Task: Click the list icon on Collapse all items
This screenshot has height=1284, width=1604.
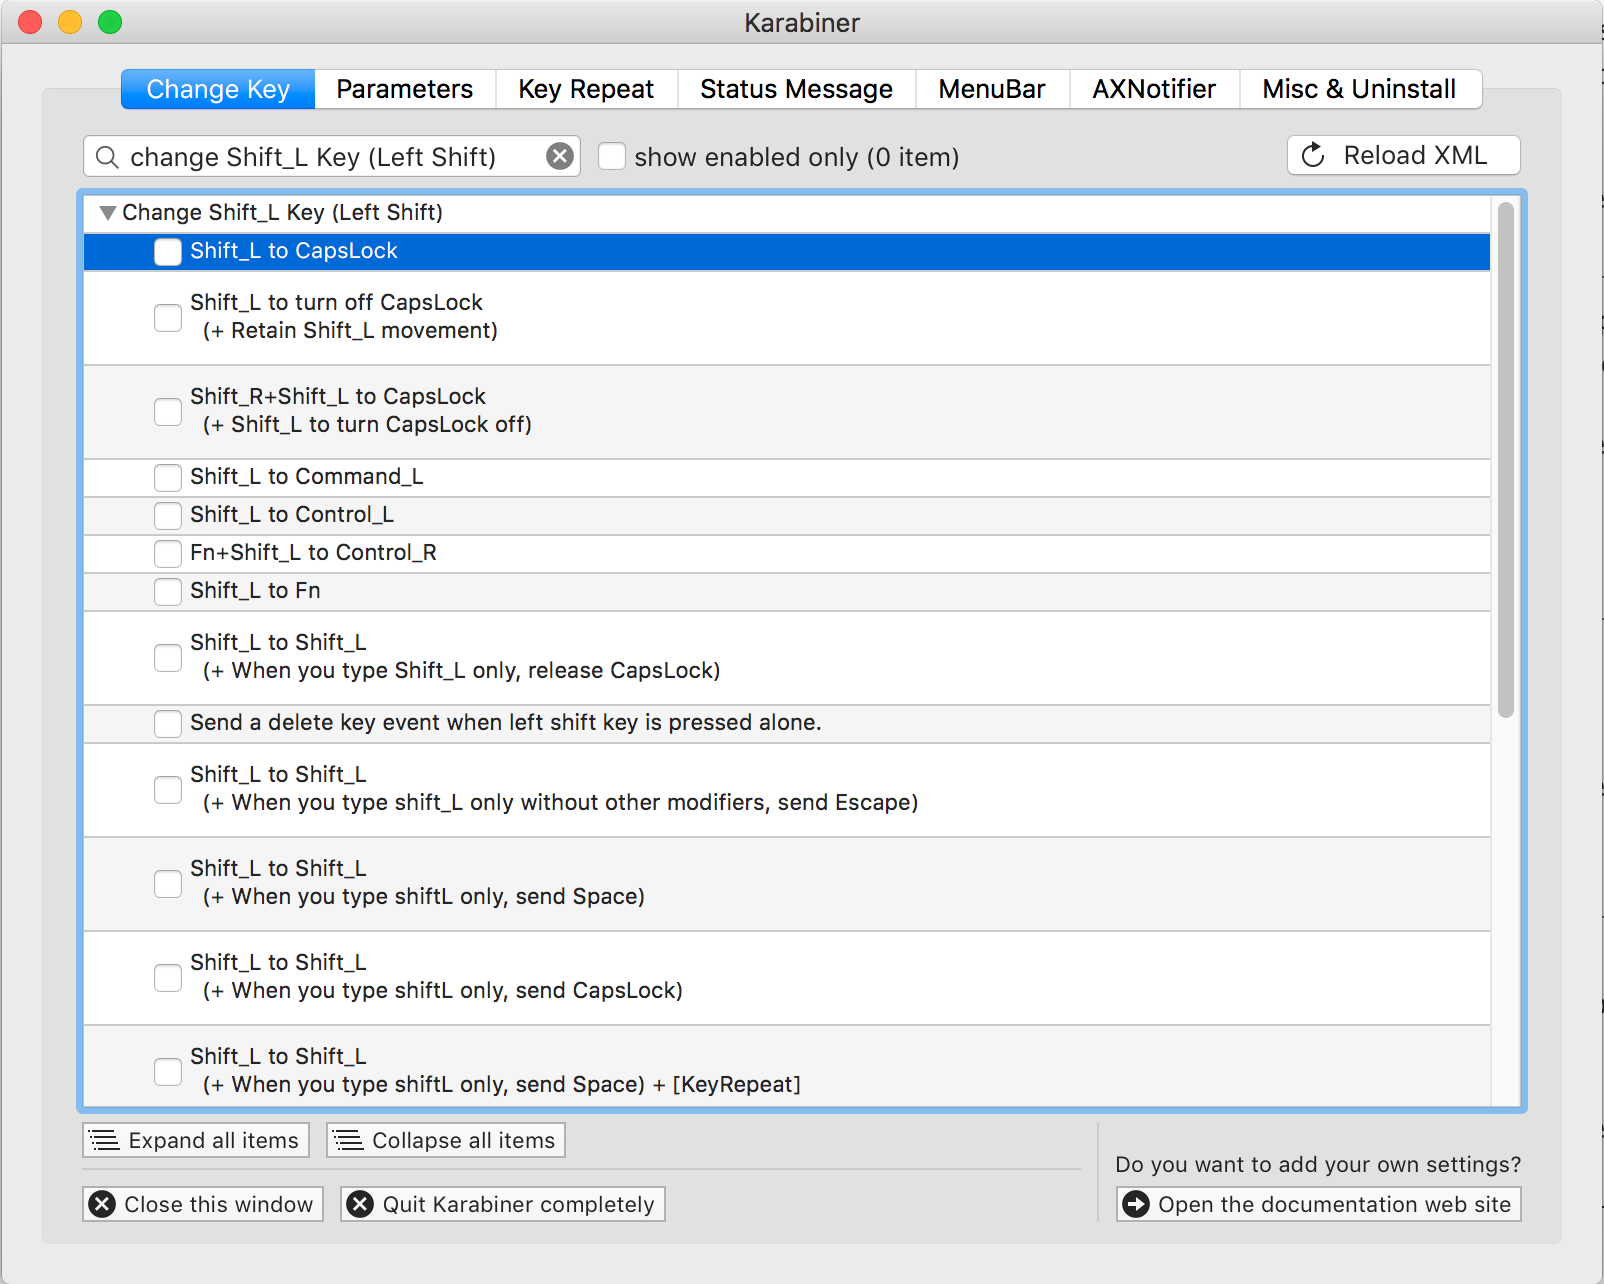Action: coord(348,1140)
